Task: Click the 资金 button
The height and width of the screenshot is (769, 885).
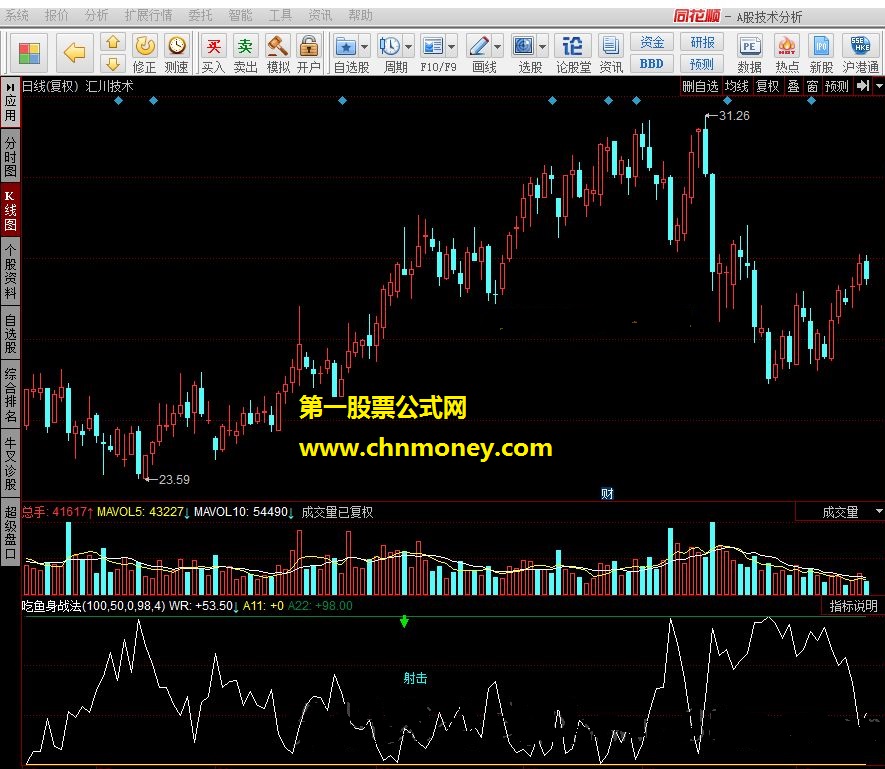Action: pos(652,42)
